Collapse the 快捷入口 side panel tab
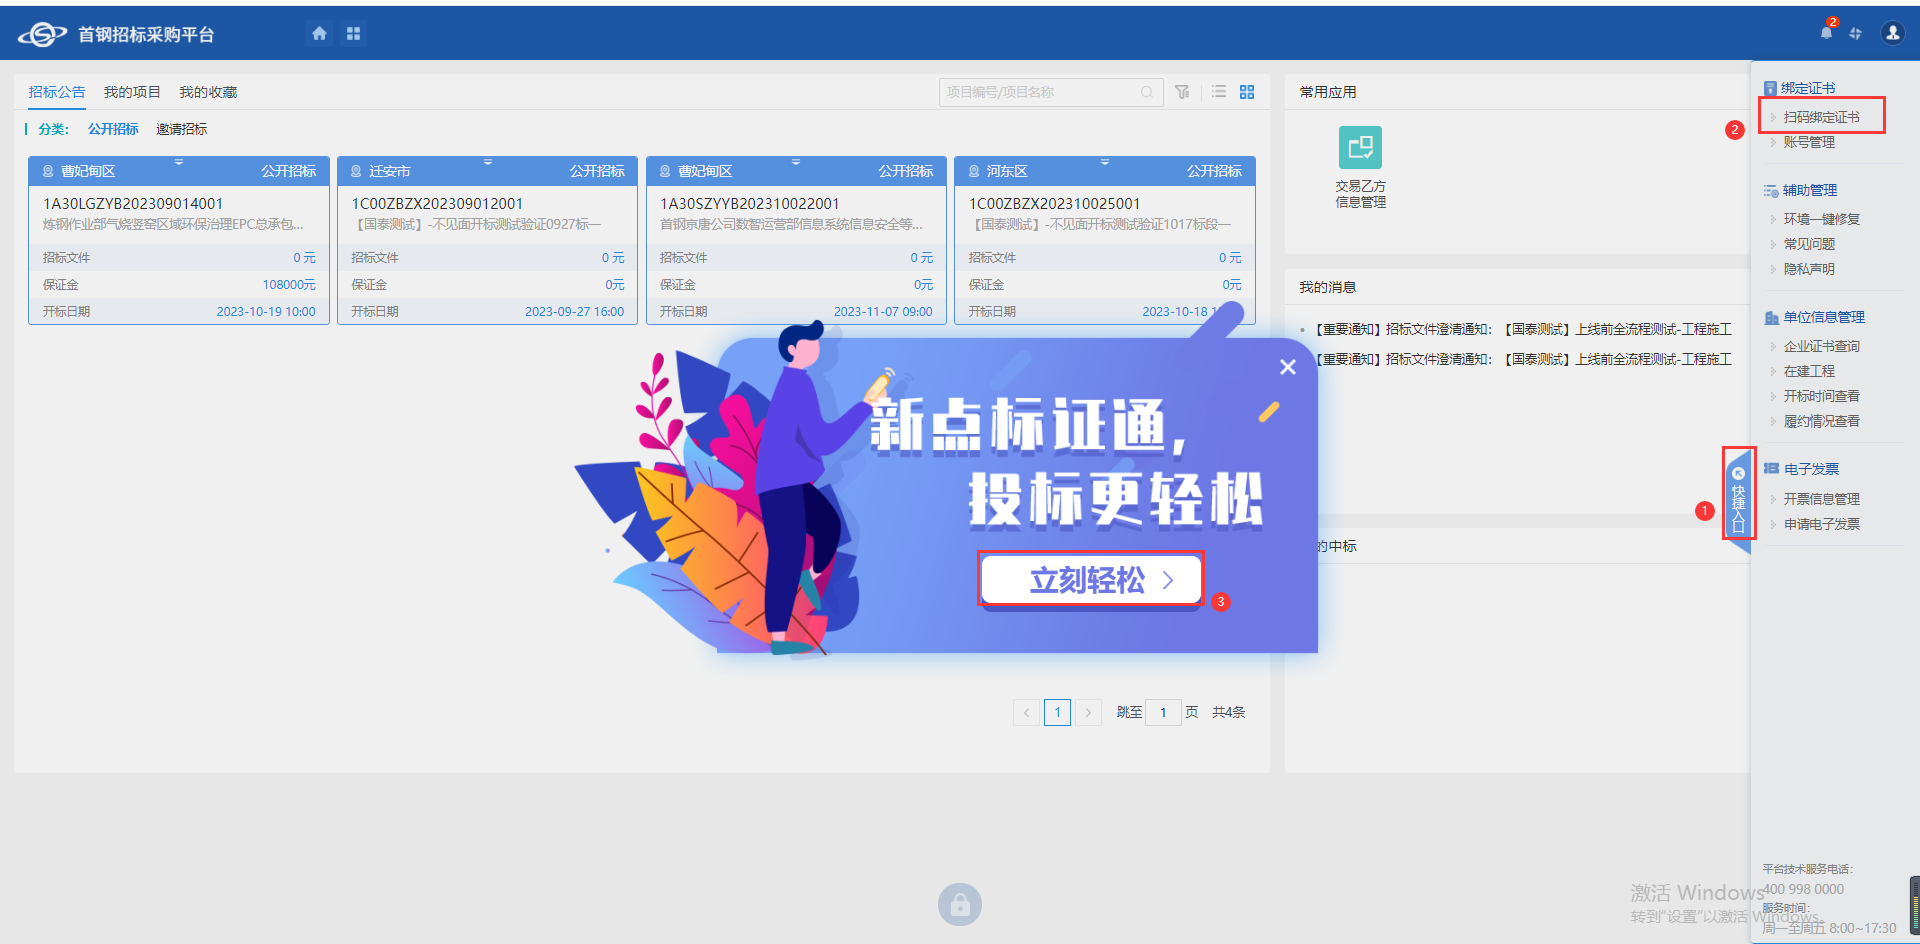 tap(1738, 494)
